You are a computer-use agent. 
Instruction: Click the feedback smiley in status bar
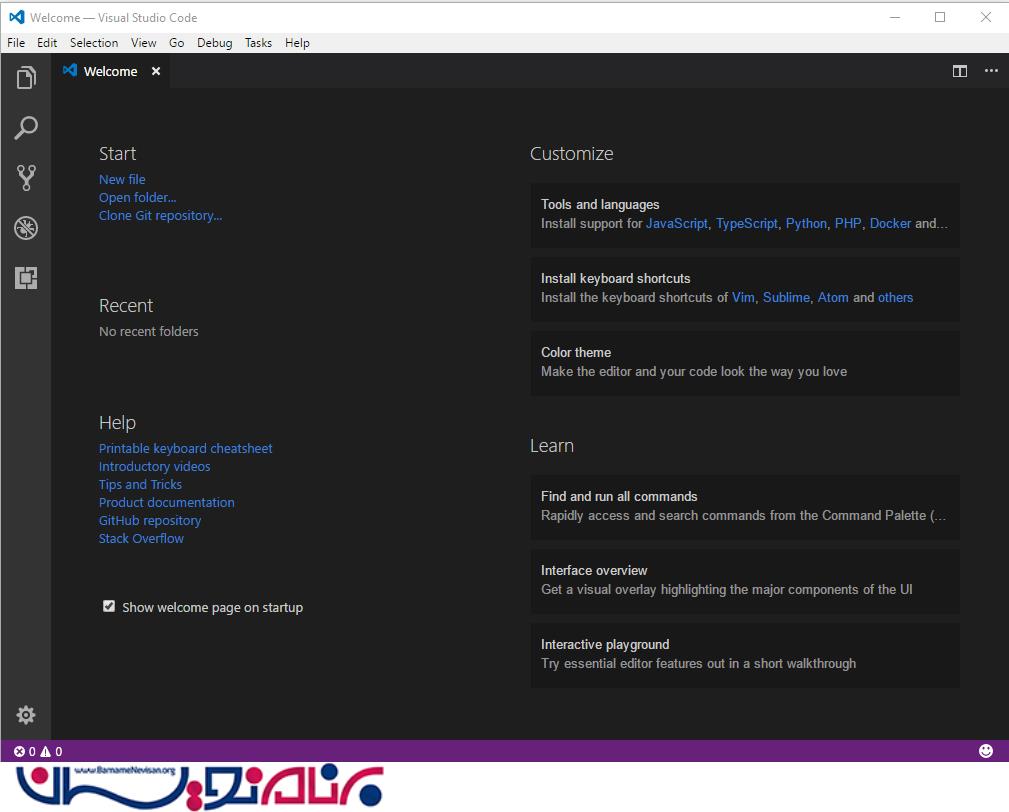tap(985, 751)
